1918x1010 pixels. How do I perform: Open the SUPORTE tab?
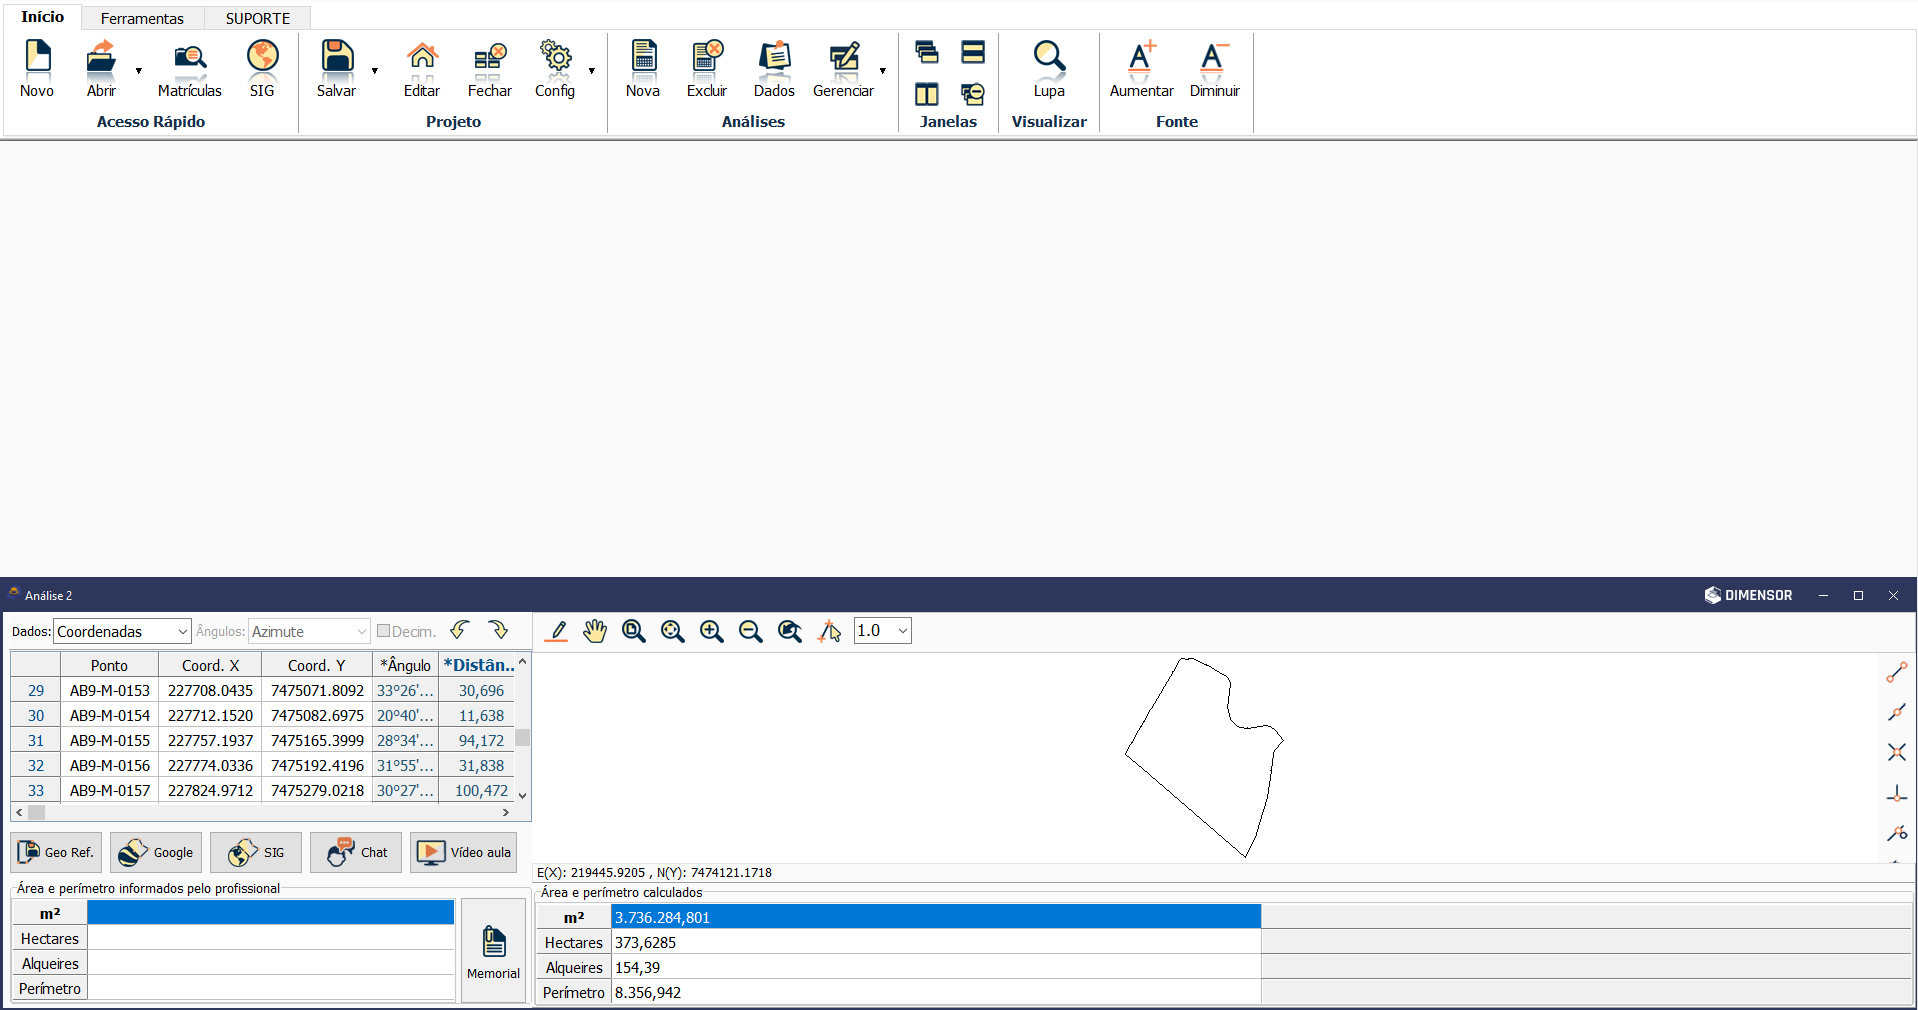click(257, 18)
